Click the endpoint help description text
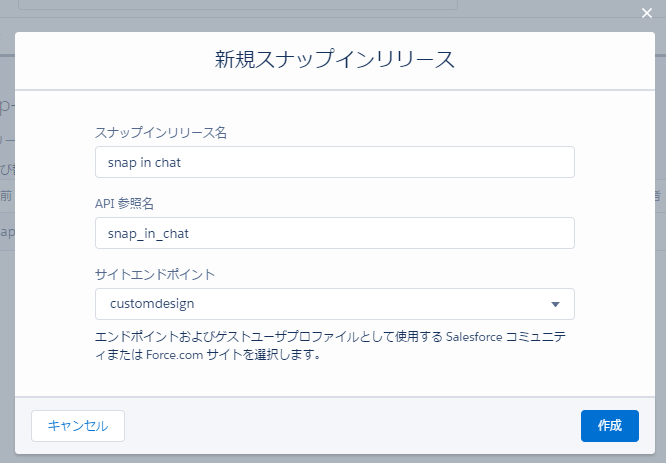The image size is (666, 463). pos(330,345)
